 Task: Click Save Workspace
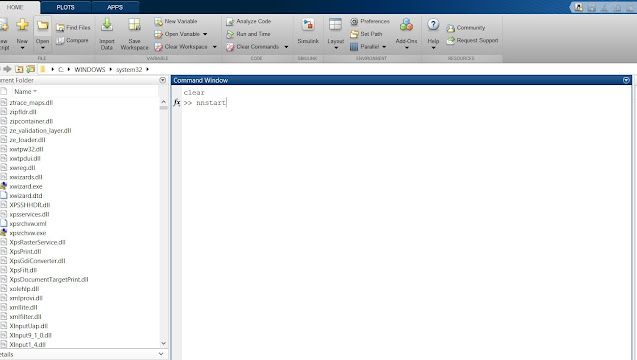point(134,35)
